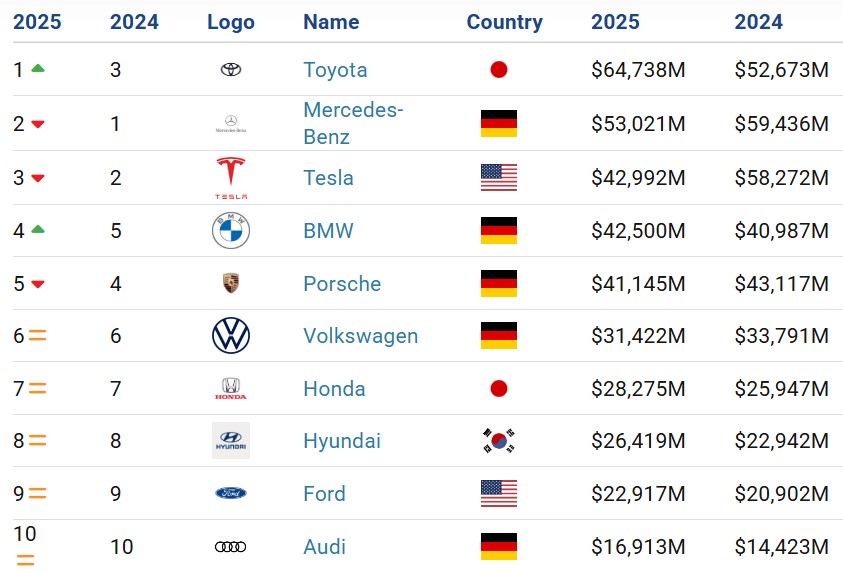Click the Hyundai logo thumbnail

coord(231,441)
